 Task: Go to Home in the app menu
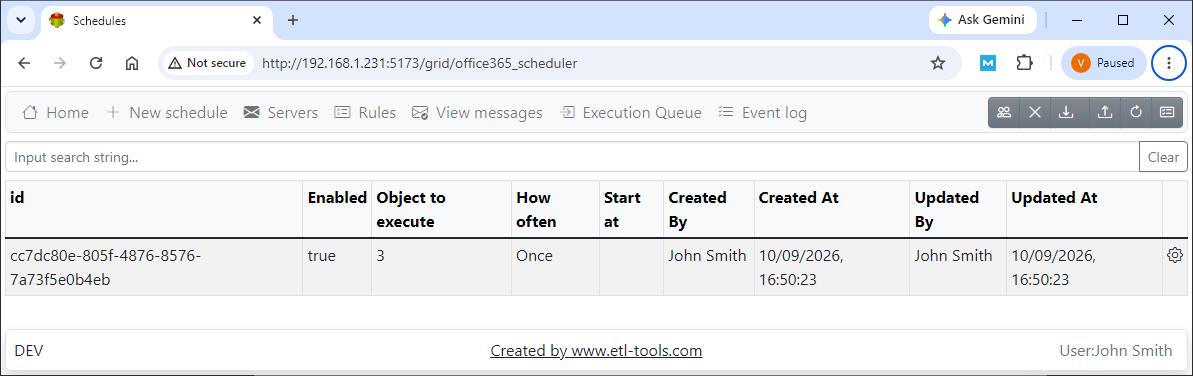click(x=56, y=113)
